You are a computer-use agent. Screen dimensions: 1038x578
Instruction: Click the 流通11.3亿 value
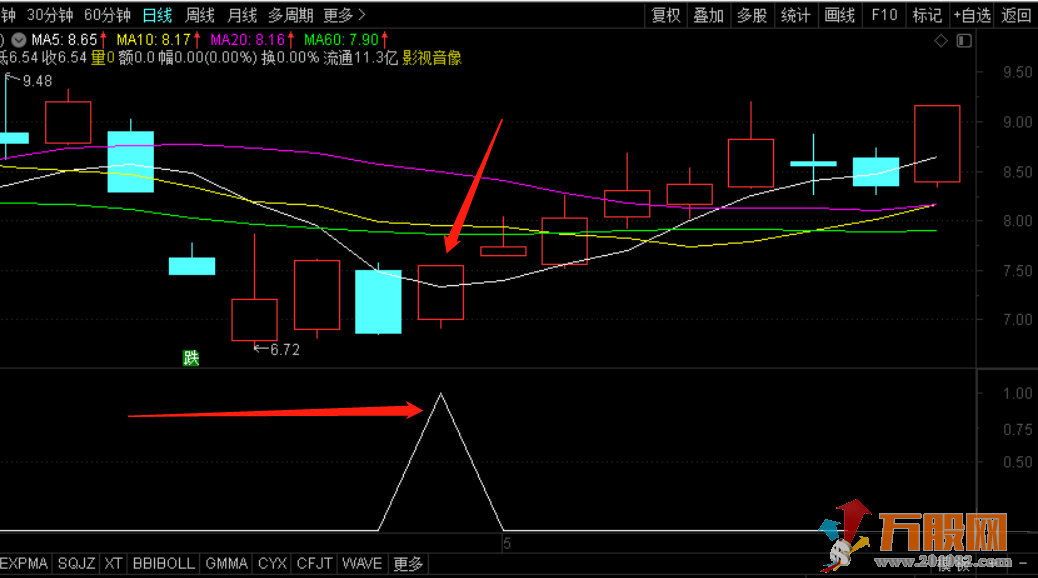[360, 58]
